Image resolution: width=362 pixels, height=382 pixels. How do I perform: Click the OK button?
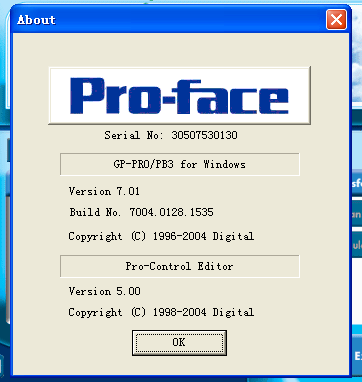[179, 343]
